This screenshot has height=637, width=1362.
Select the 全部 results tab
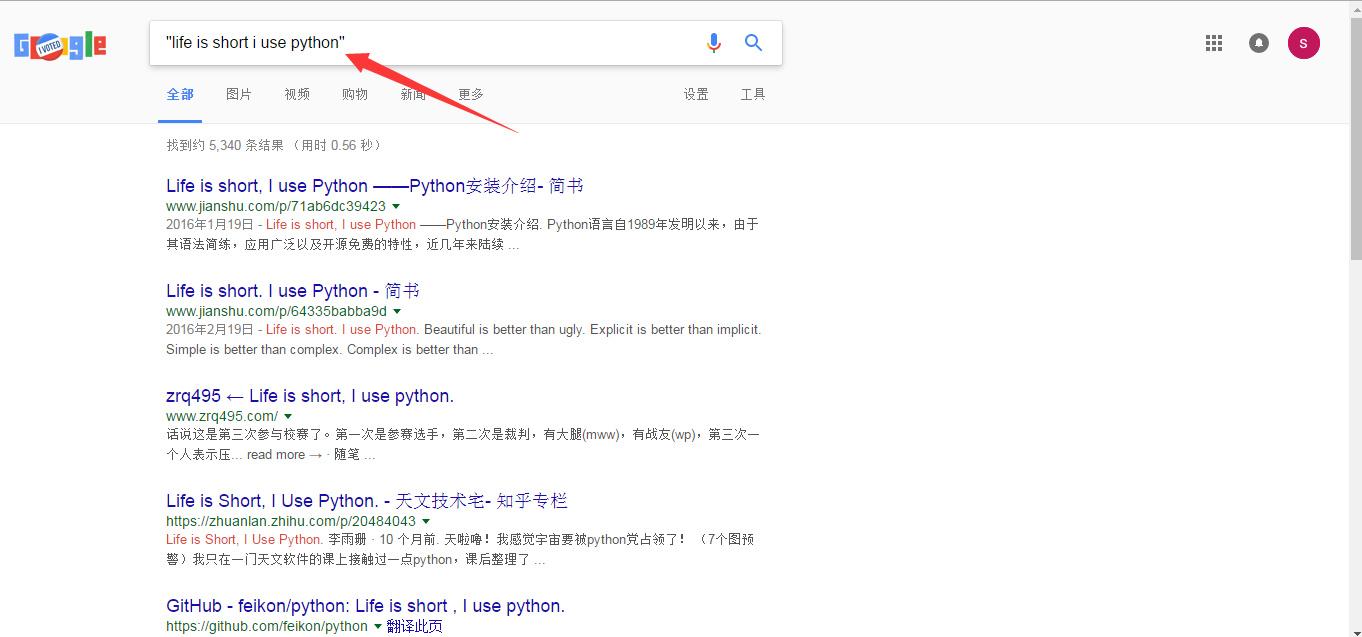[180, 94]
